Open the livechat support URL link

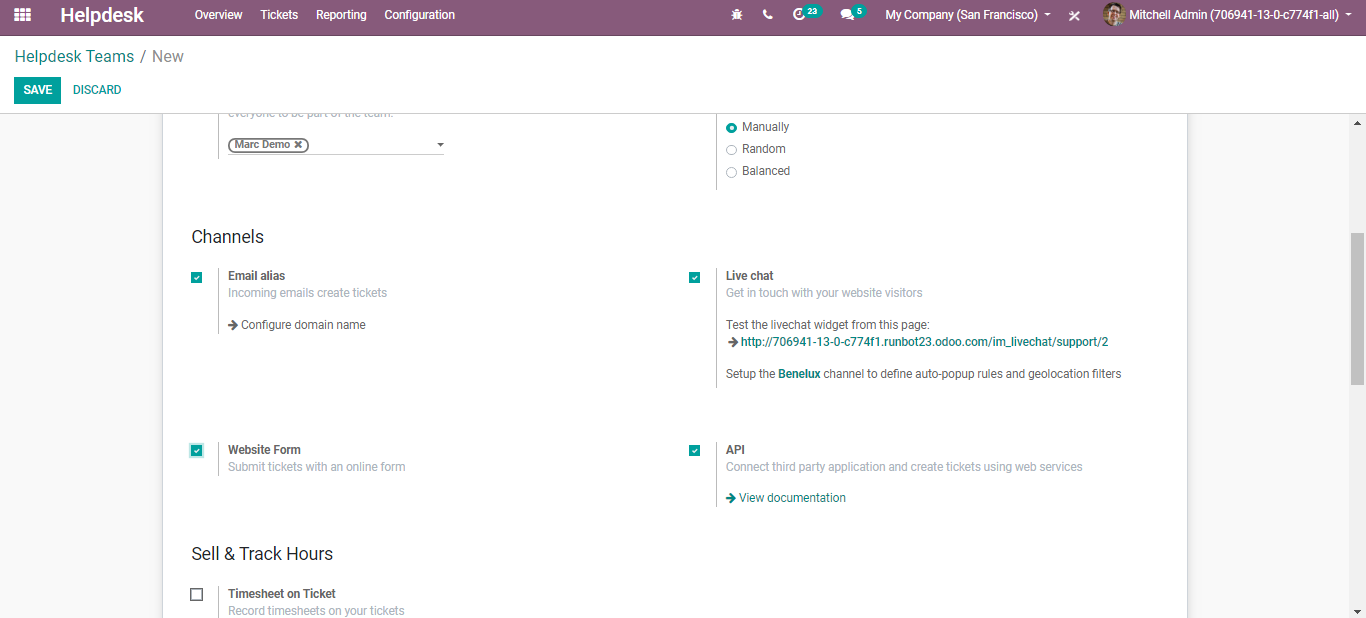point(924,342)
